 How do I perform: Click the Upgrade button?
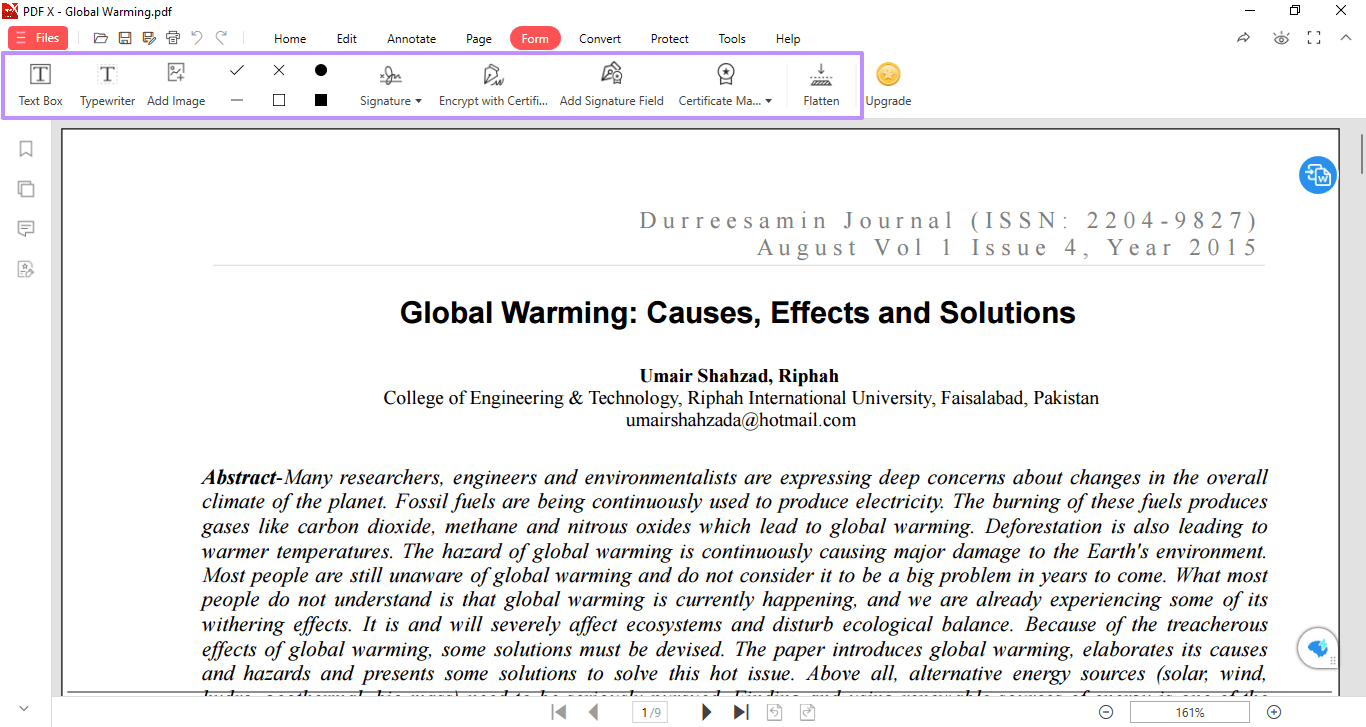click(x=887, y=84)
